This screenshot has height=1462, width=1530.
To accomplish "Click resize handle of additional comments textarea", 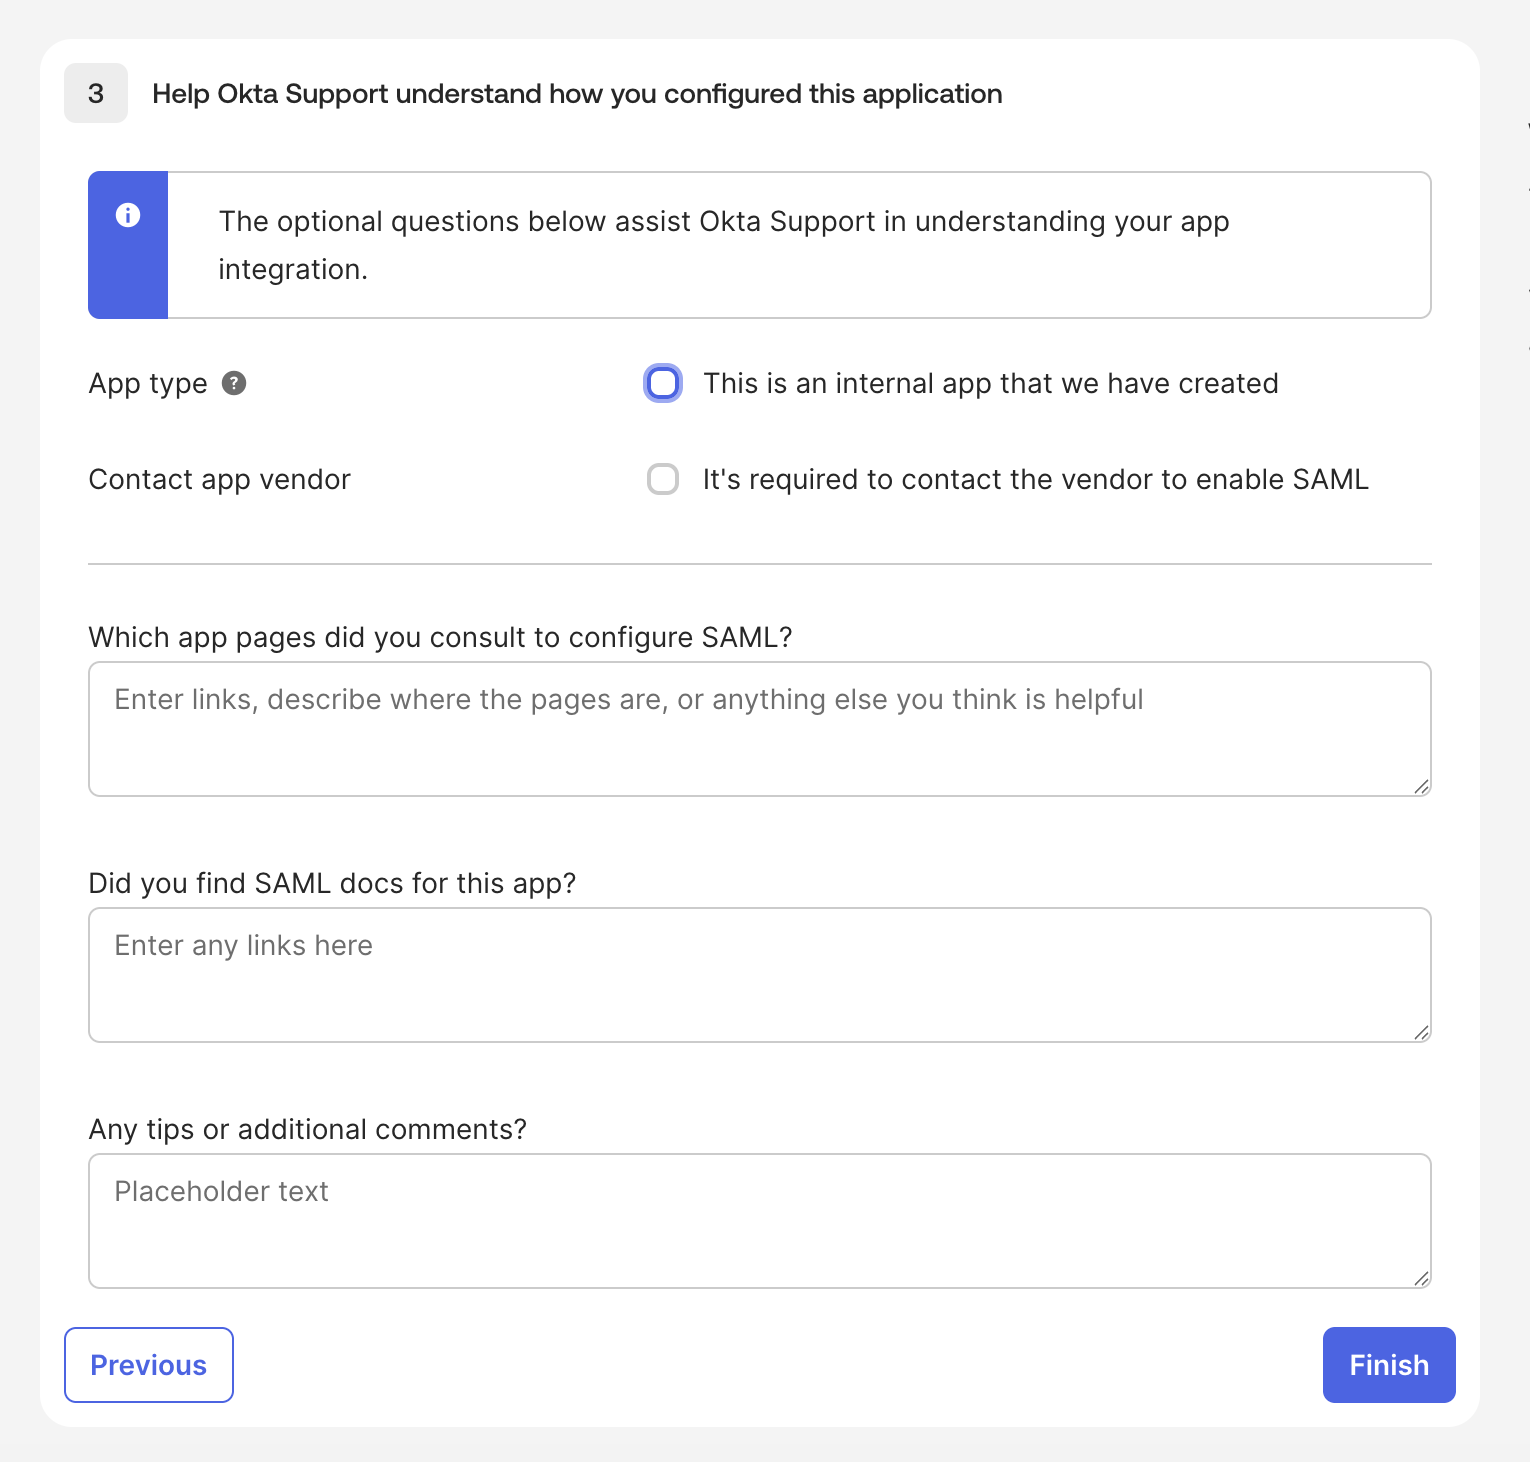I will [x=1421, y=1278].
